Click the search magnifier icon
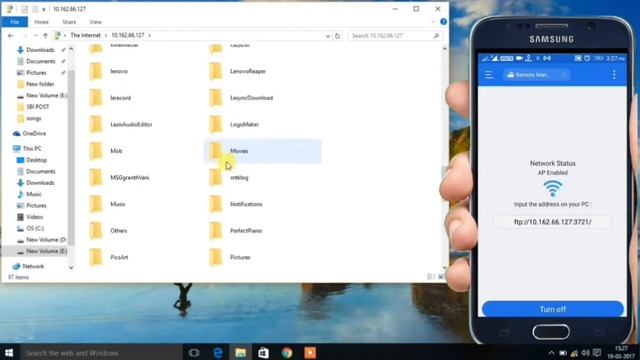This screenshot has width=640, height=360. 436,36
